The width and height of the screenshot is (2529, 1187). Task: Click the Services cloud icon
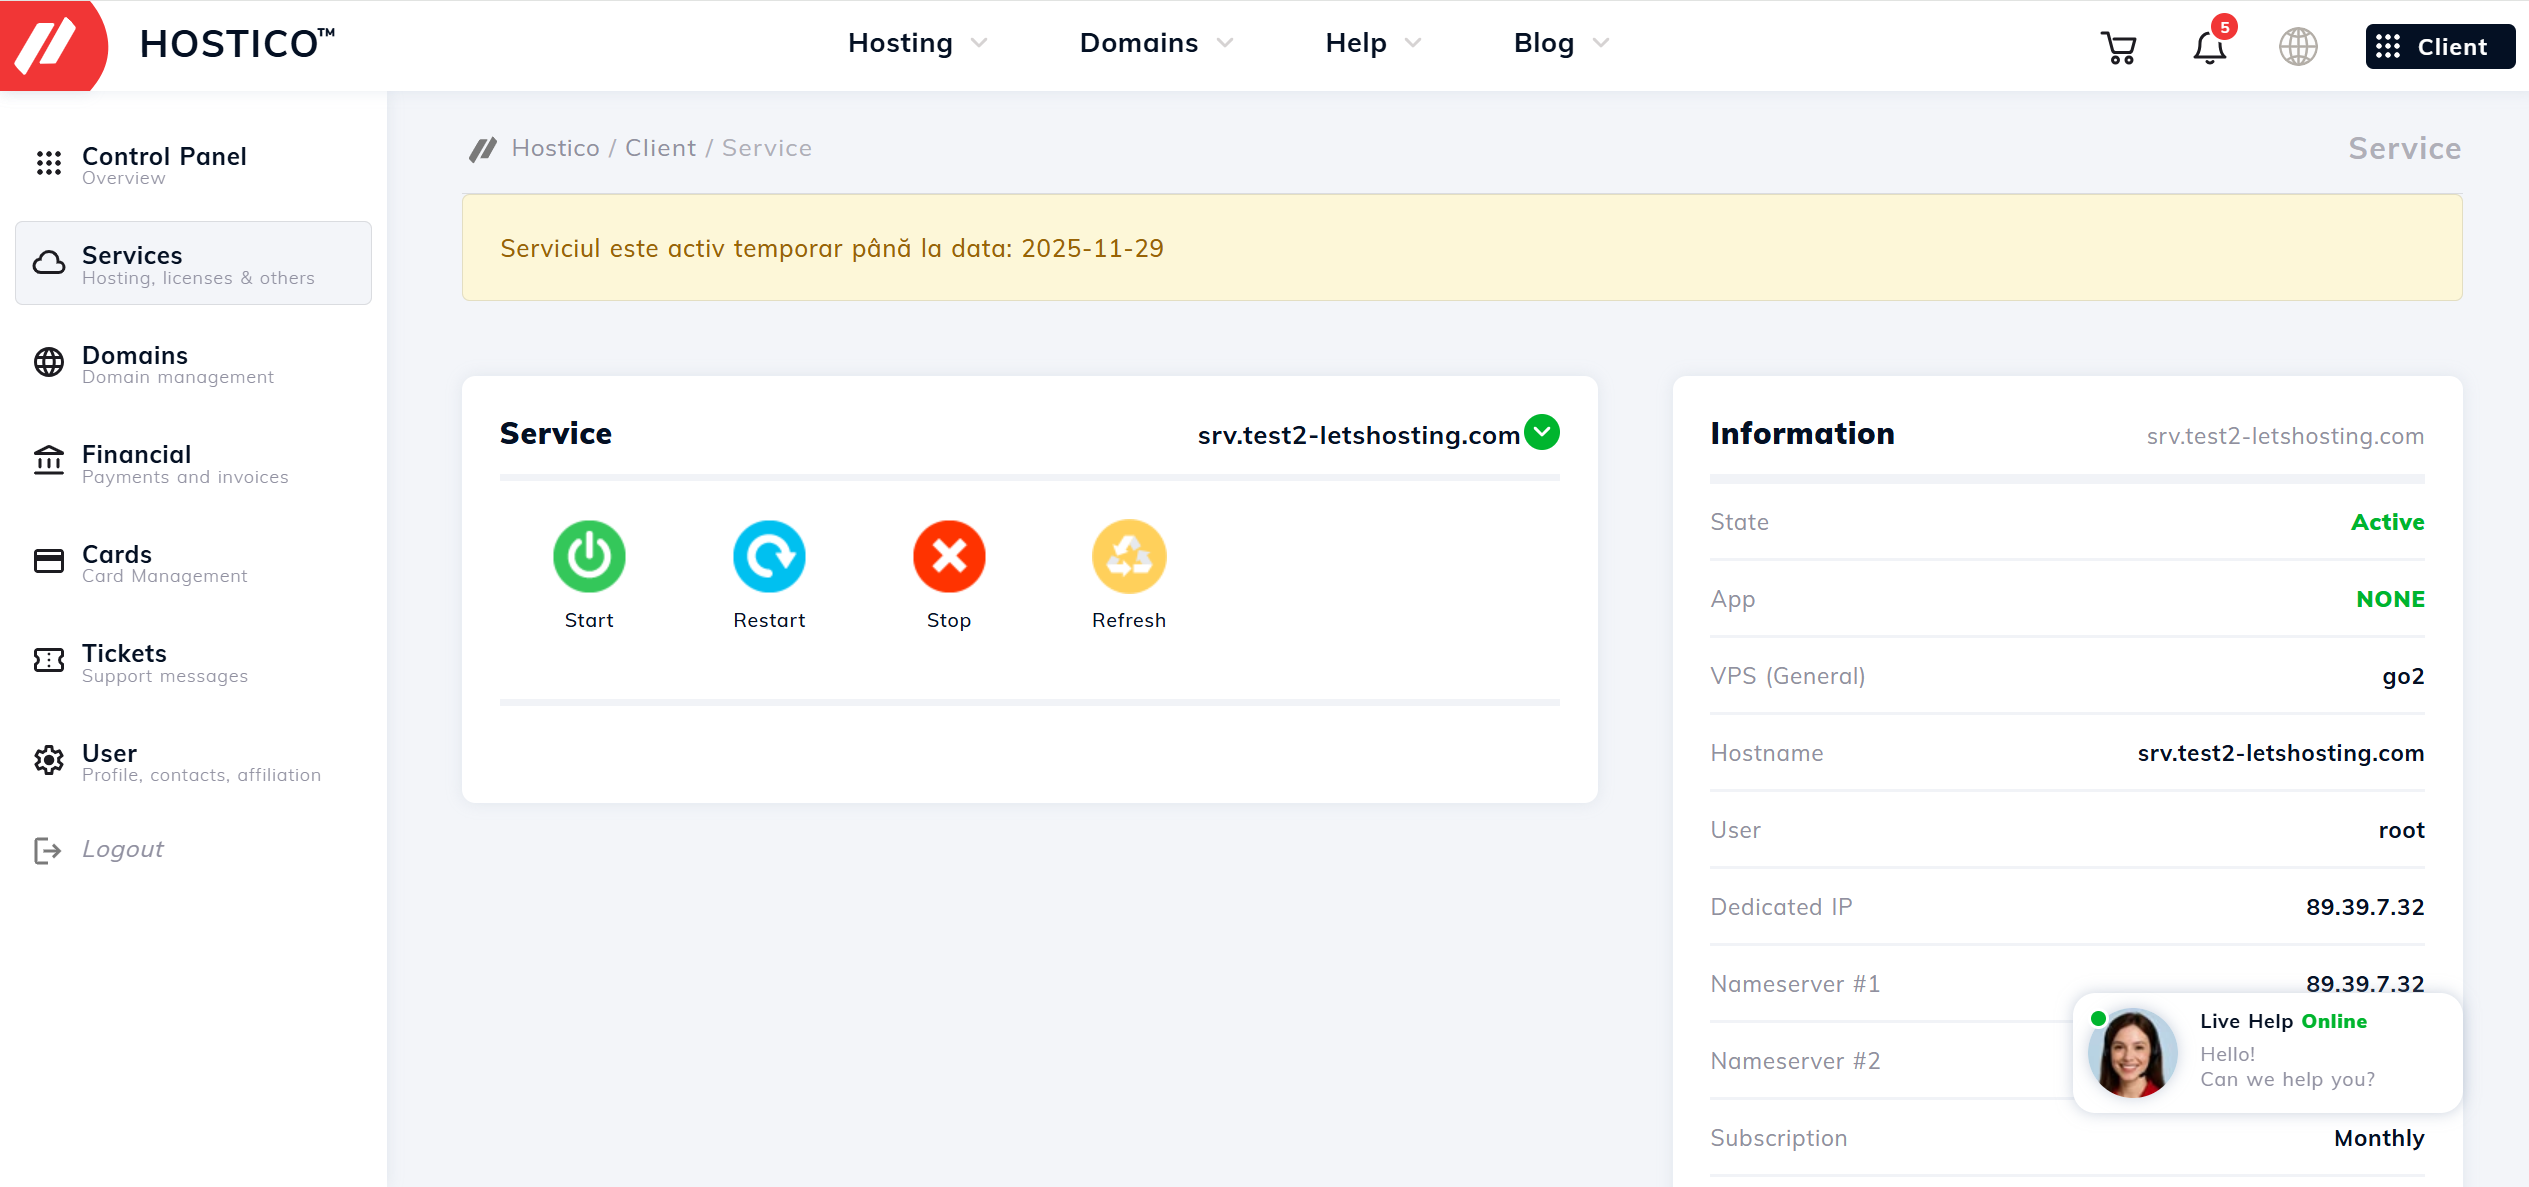[x=49, y=263]
